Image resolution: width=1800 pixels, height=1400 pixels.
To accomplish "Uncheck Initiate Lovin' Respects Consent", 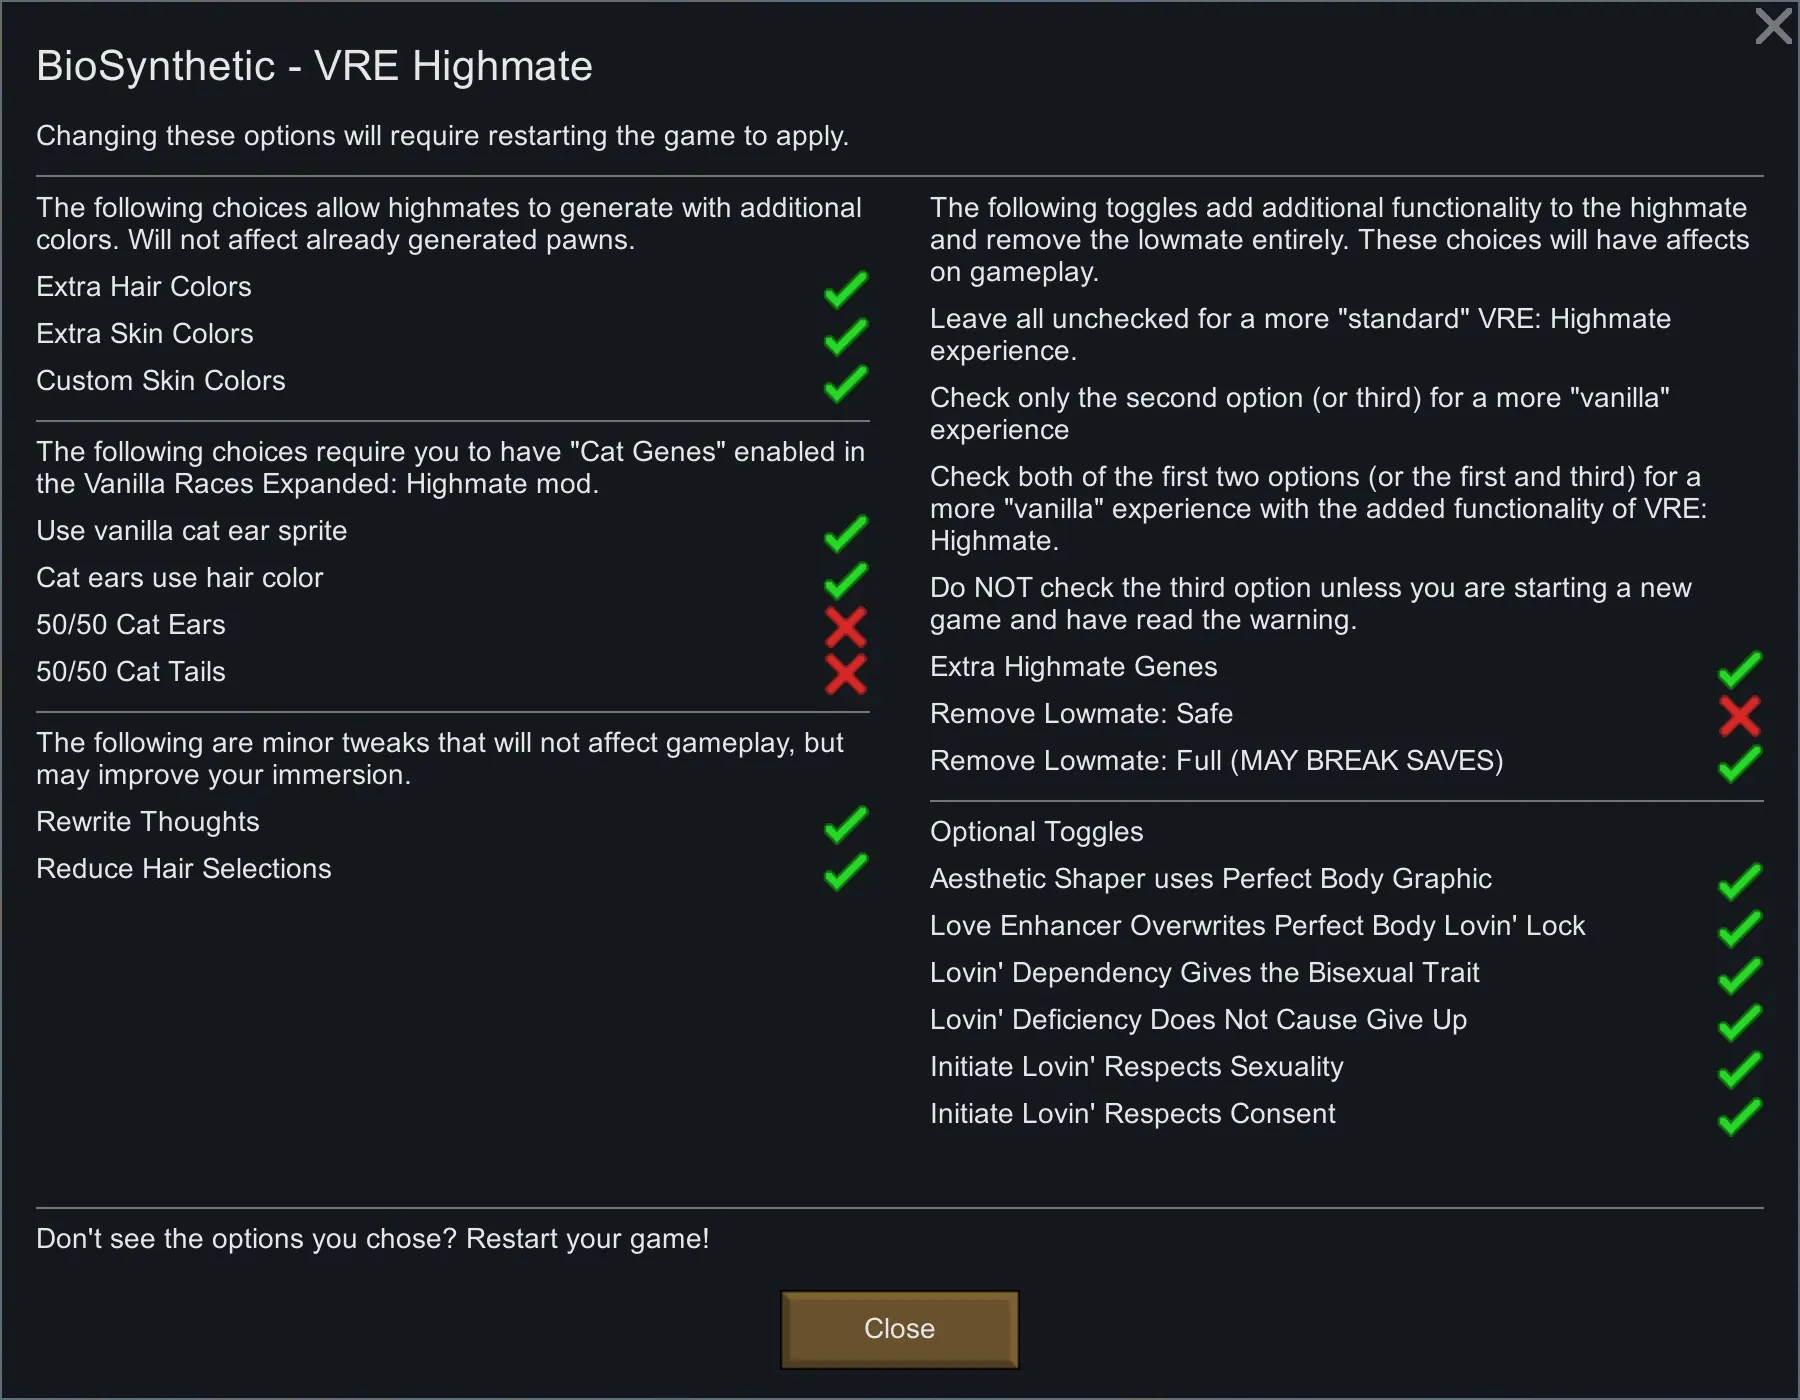I will pyautogui.click(x=1739, y=1116).
